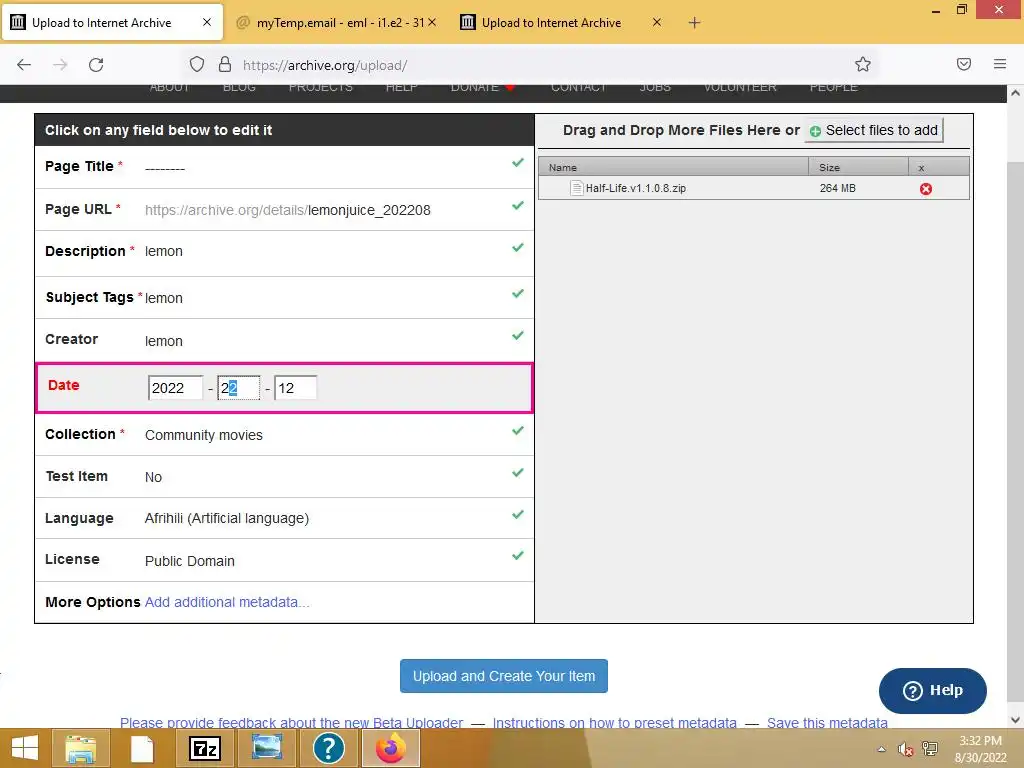Edit the Subject Tags value lemon

[163, 298]
